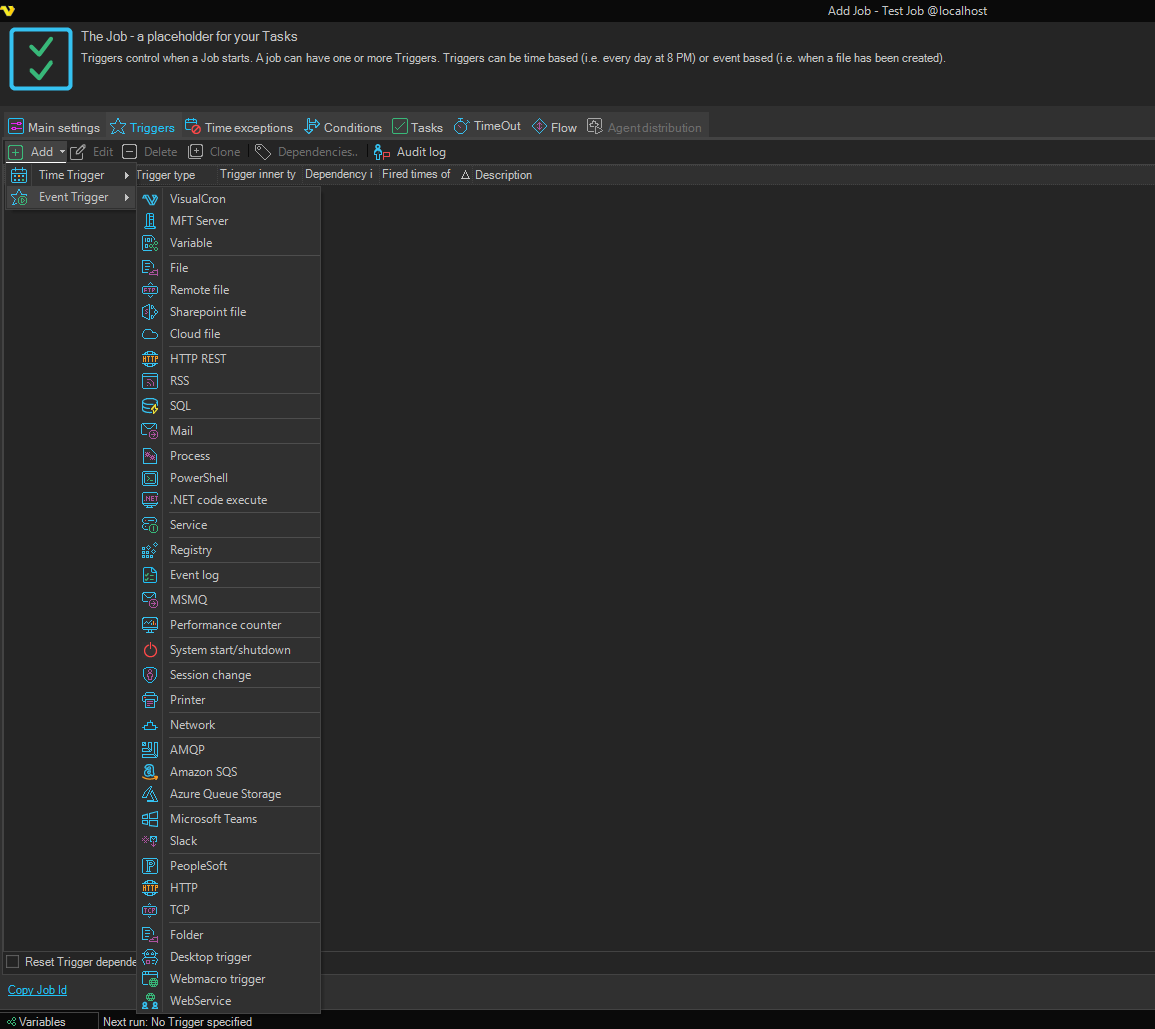Click the Audit log icon

click(x=381, y=152)
